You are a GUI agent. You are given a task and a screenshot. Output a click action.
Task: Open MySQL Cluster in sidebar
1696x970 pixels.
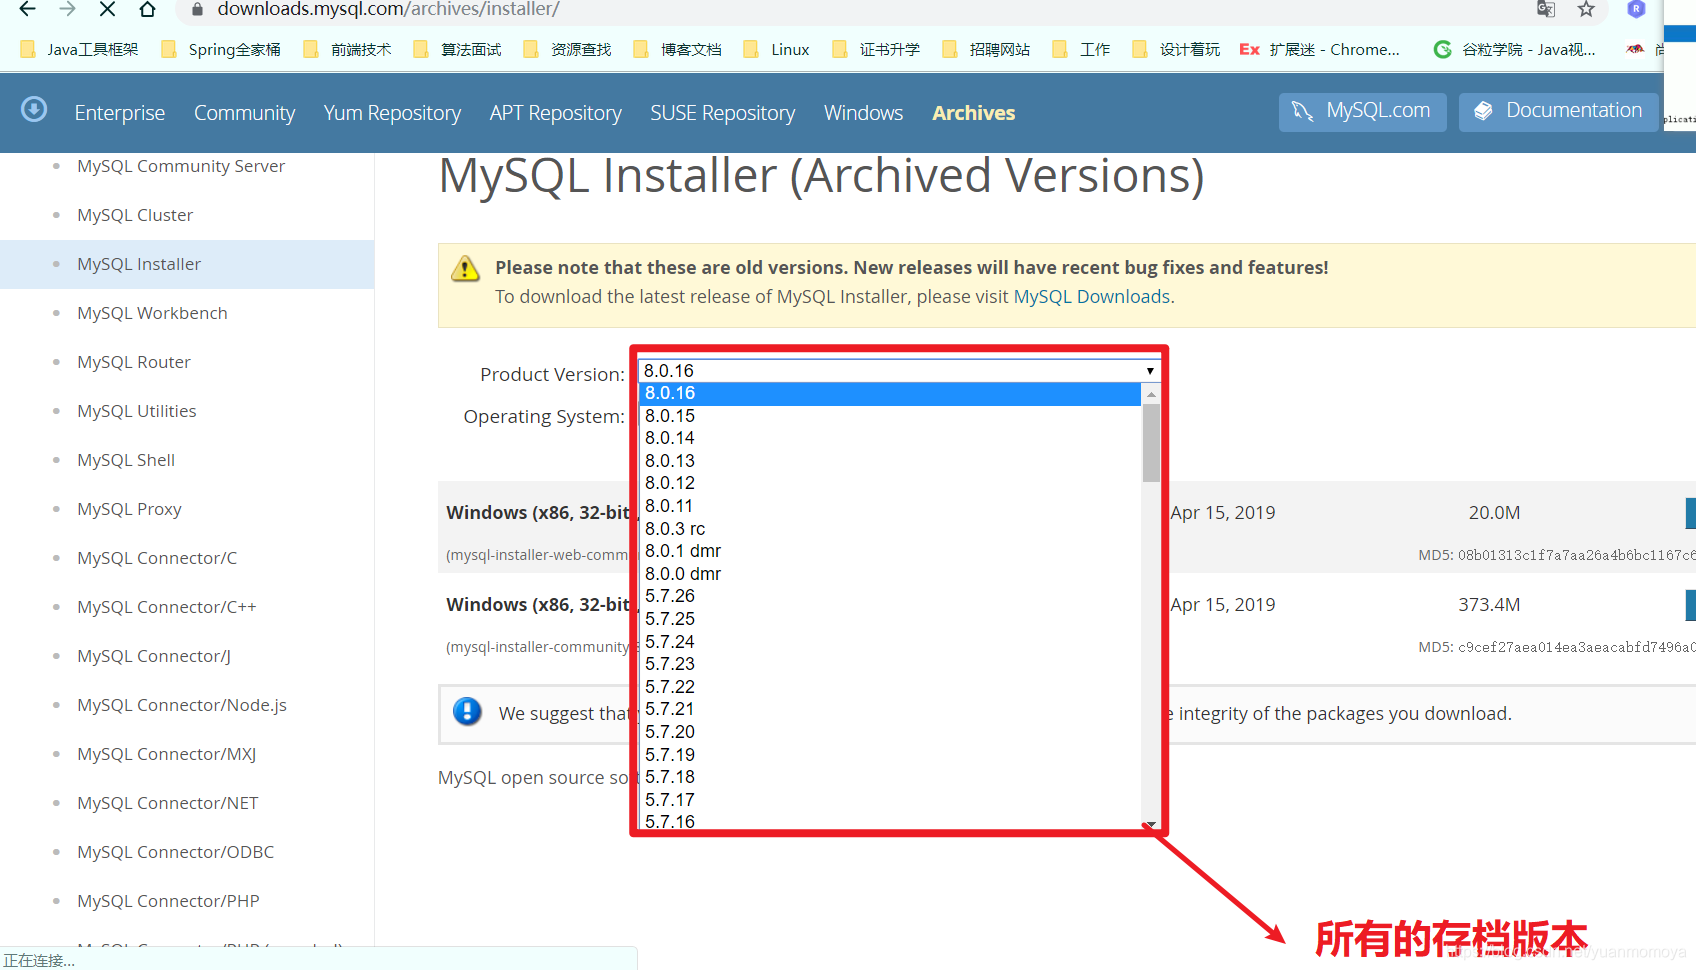click(x=135, y=215)
